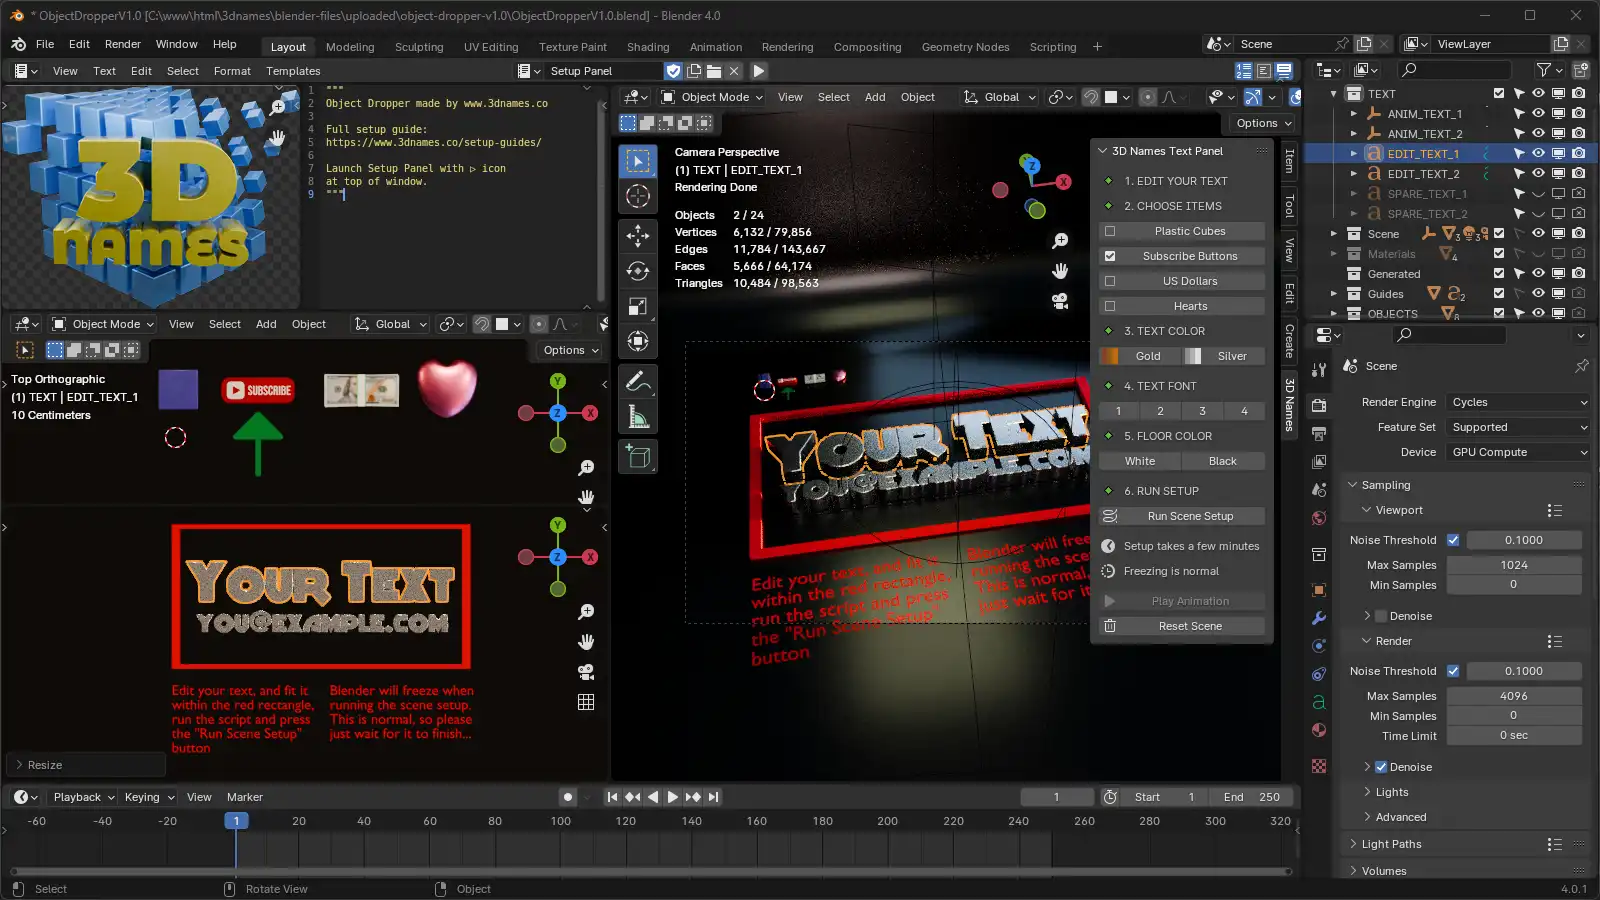Click the toggle camera view icon in camera viewport
The image size is (1600, 900).
(x=1060, y=301)
